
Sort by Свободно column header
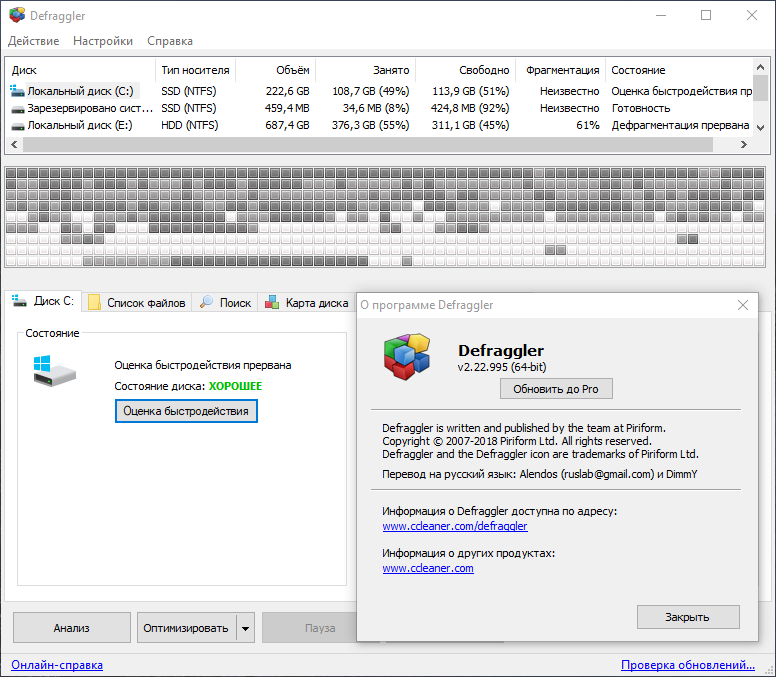point(466,70)
